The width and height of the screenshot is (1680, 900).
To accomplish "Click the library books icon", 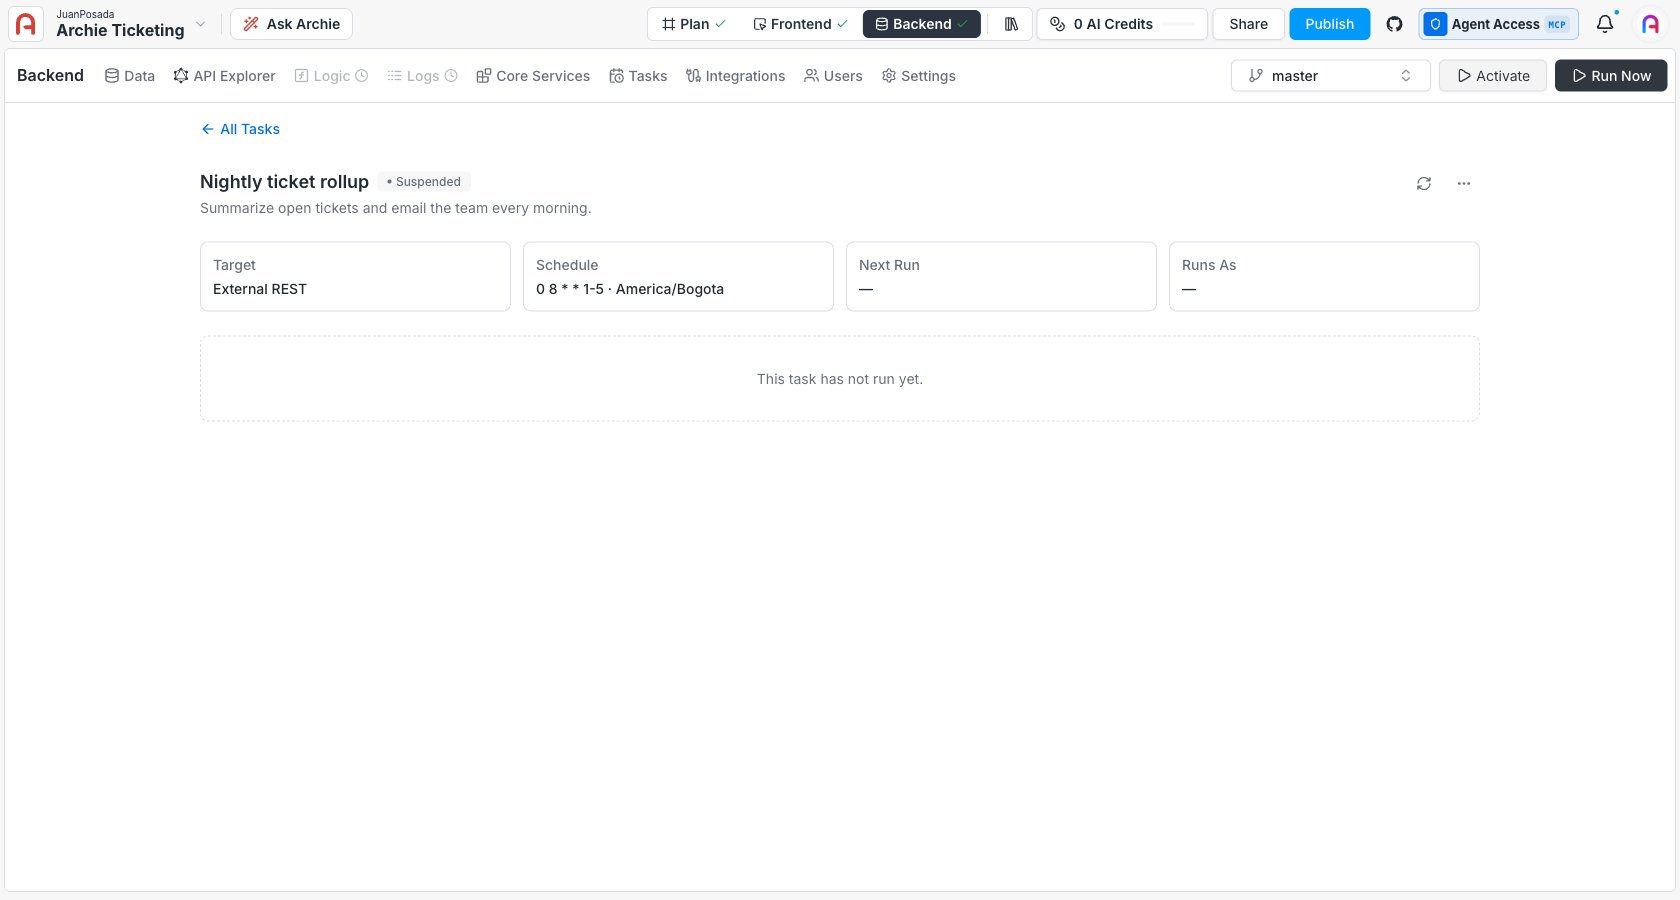I will pyautogui.click(x=1011, y=24).
